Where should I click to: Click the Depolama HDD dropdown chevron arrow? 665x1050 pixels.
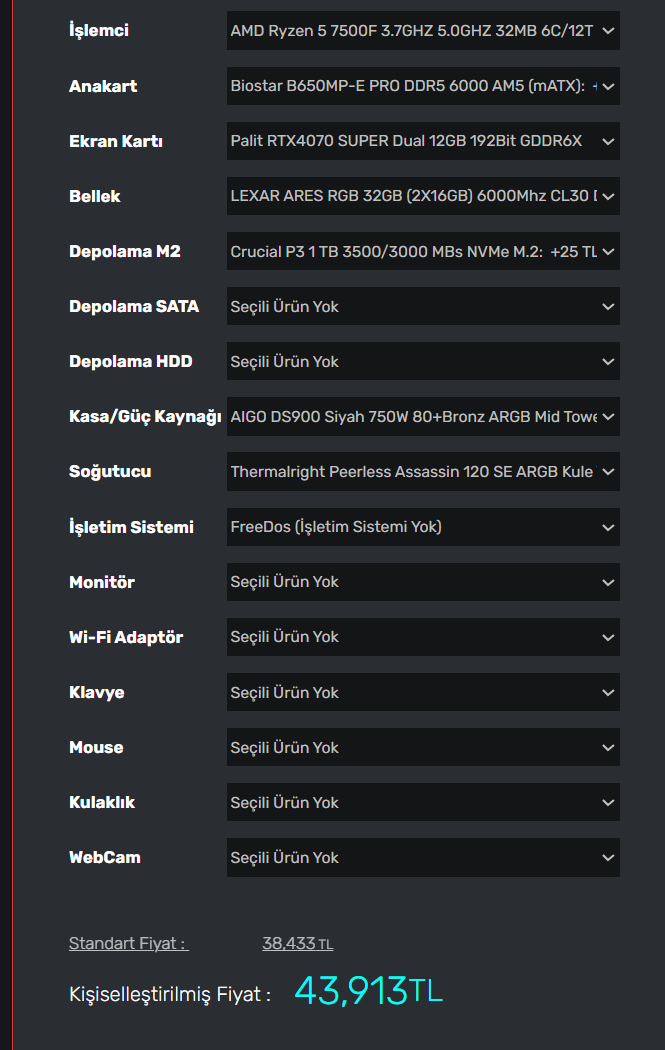pos(608,362)
